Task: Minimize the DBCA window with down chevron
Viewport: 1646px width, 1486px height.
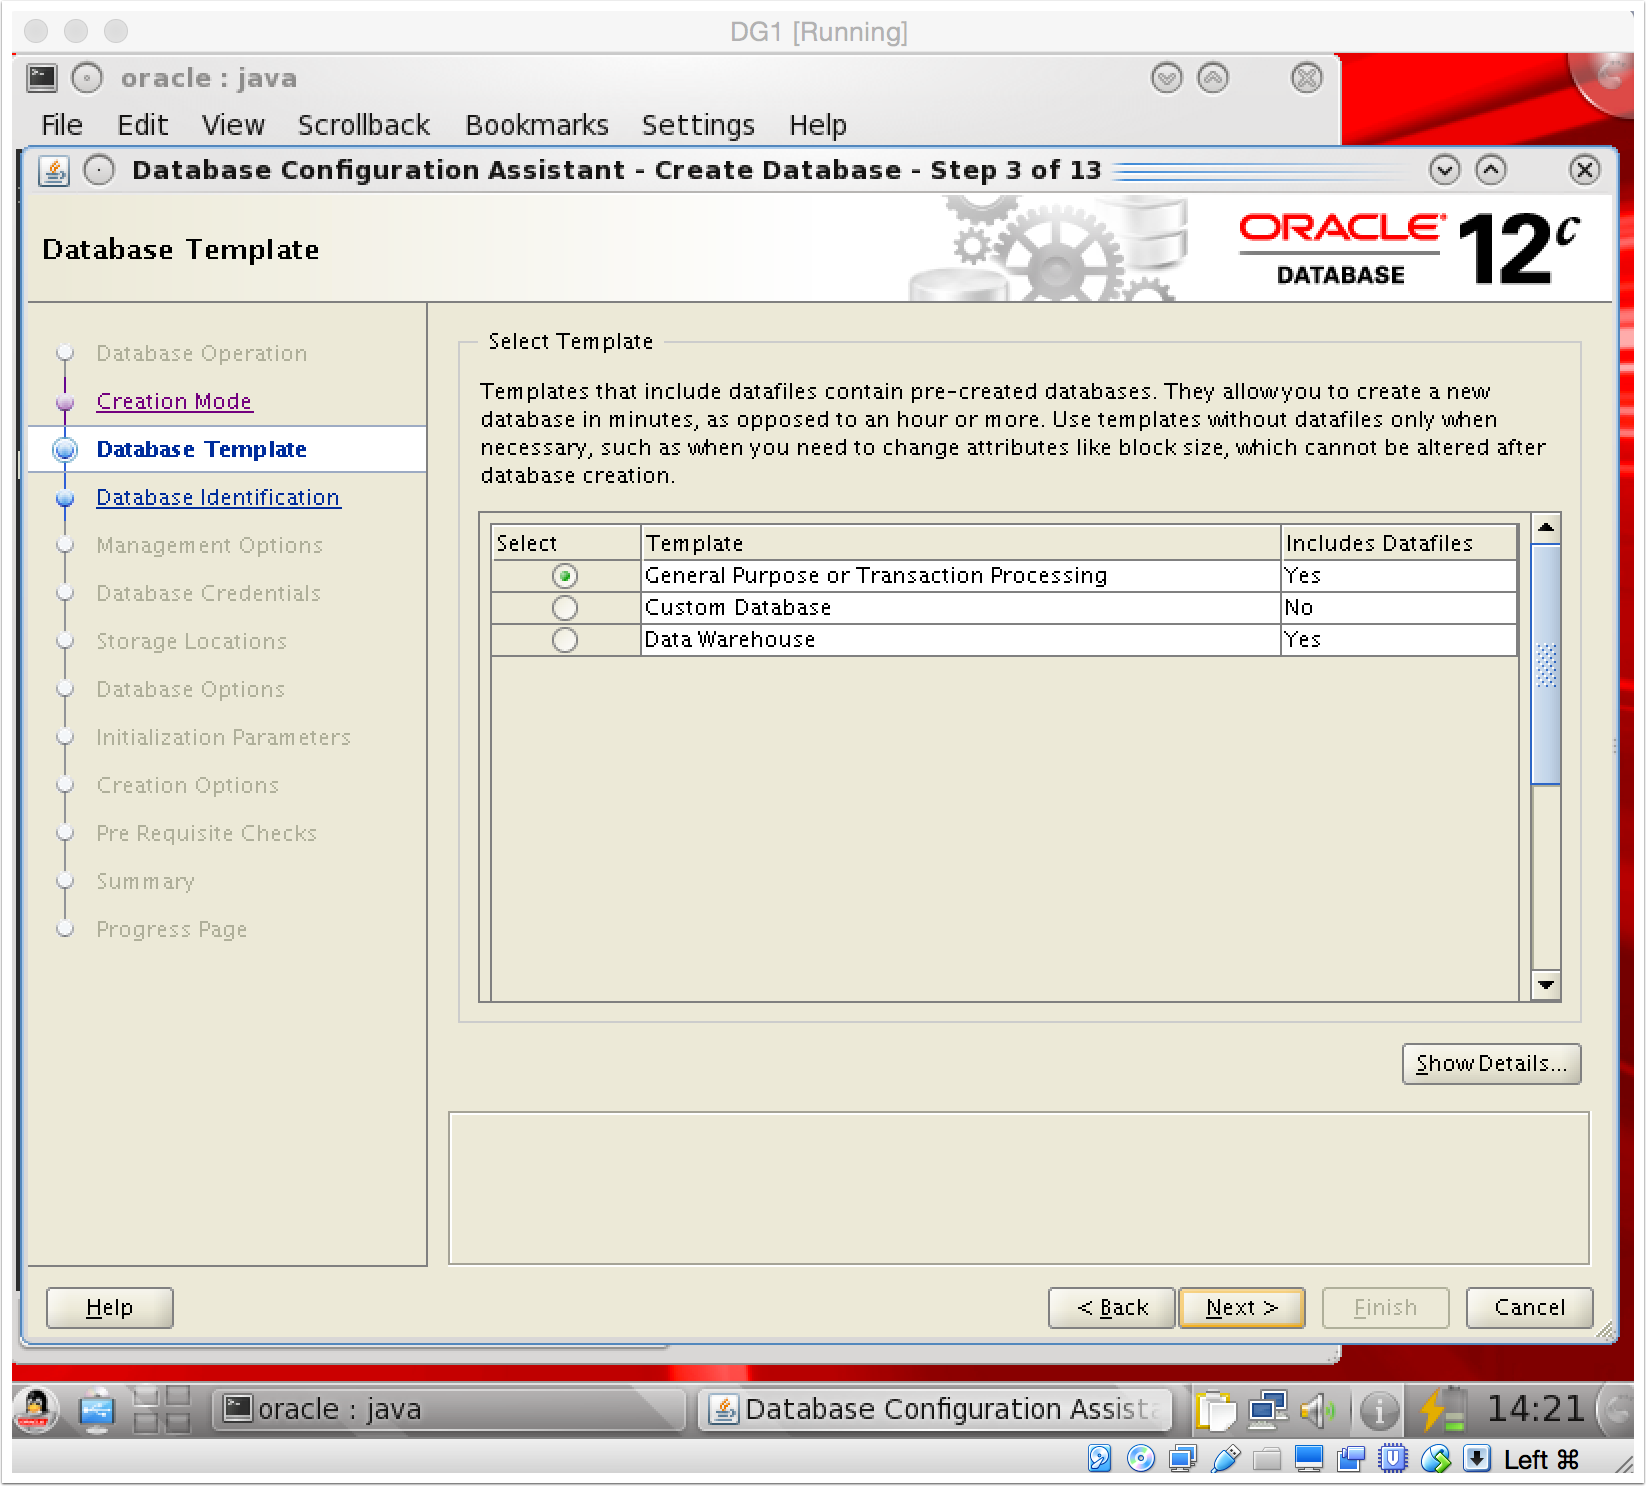Action: tap(1444, 170)
